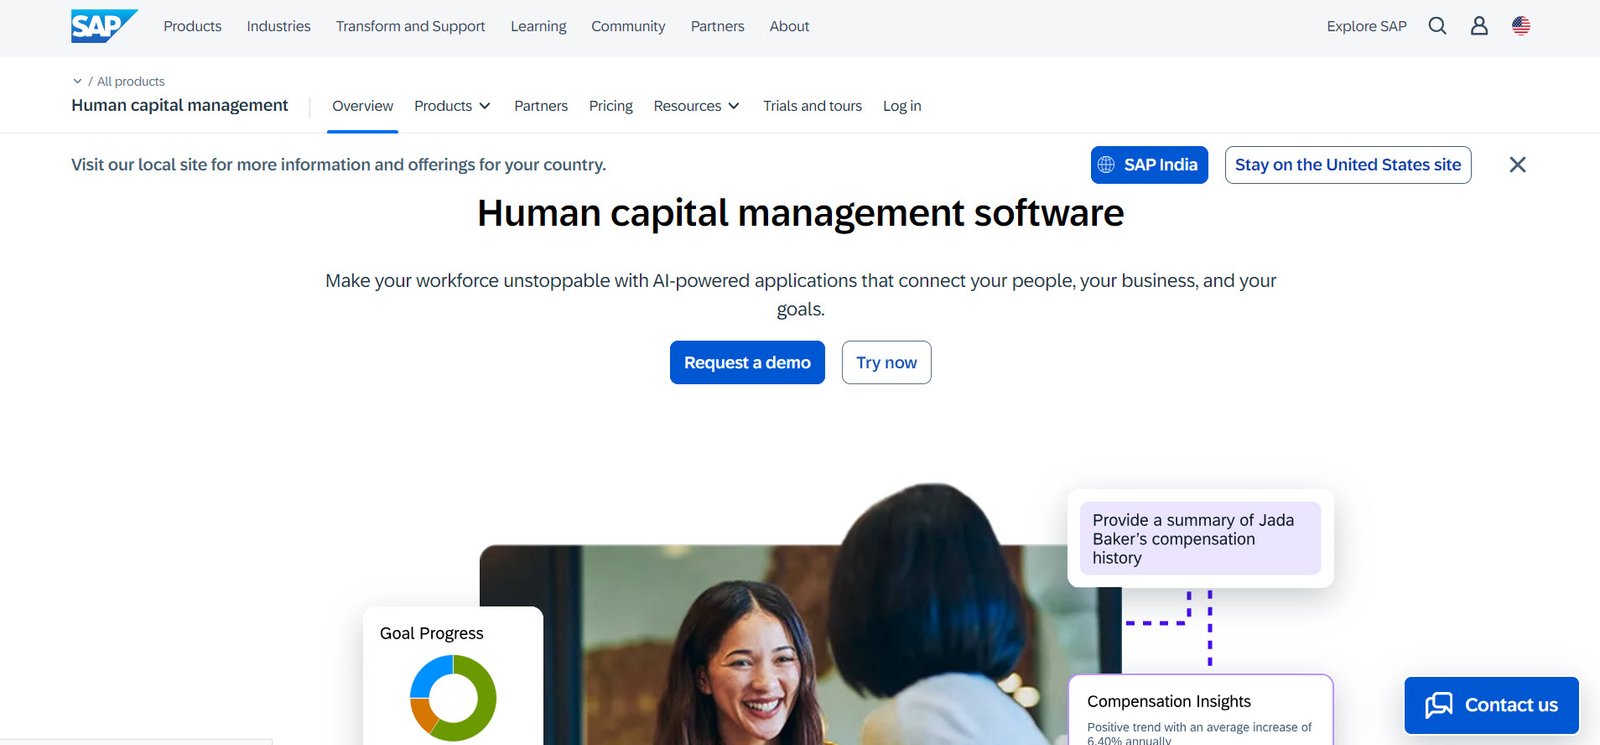Click the Compensation Insights card
1600x745 pixels.
pos(1200,711)
